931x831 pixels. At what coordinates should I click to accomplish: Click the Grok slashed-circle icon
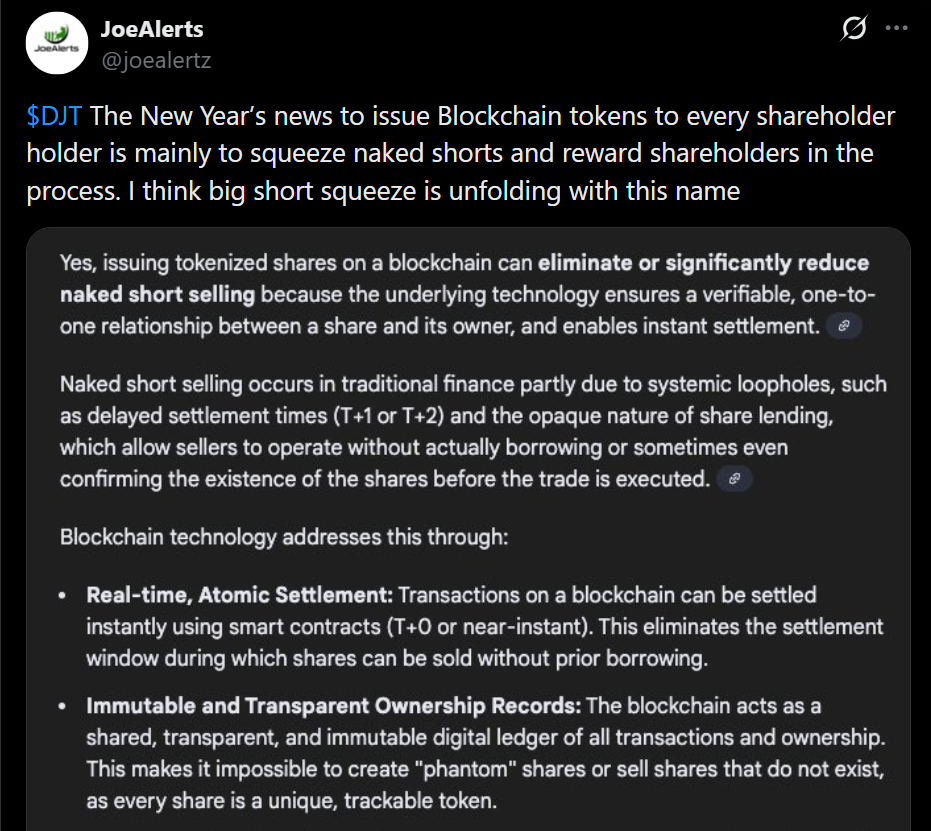click(x=853, y=30)
